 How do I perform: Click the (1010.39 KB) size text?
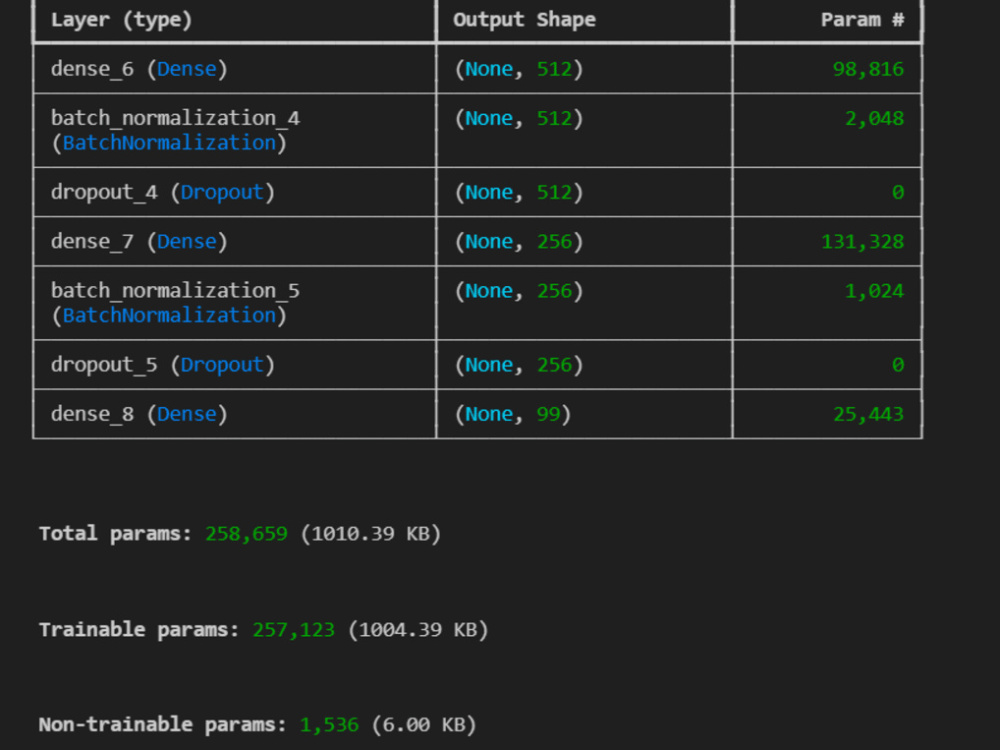370,534
